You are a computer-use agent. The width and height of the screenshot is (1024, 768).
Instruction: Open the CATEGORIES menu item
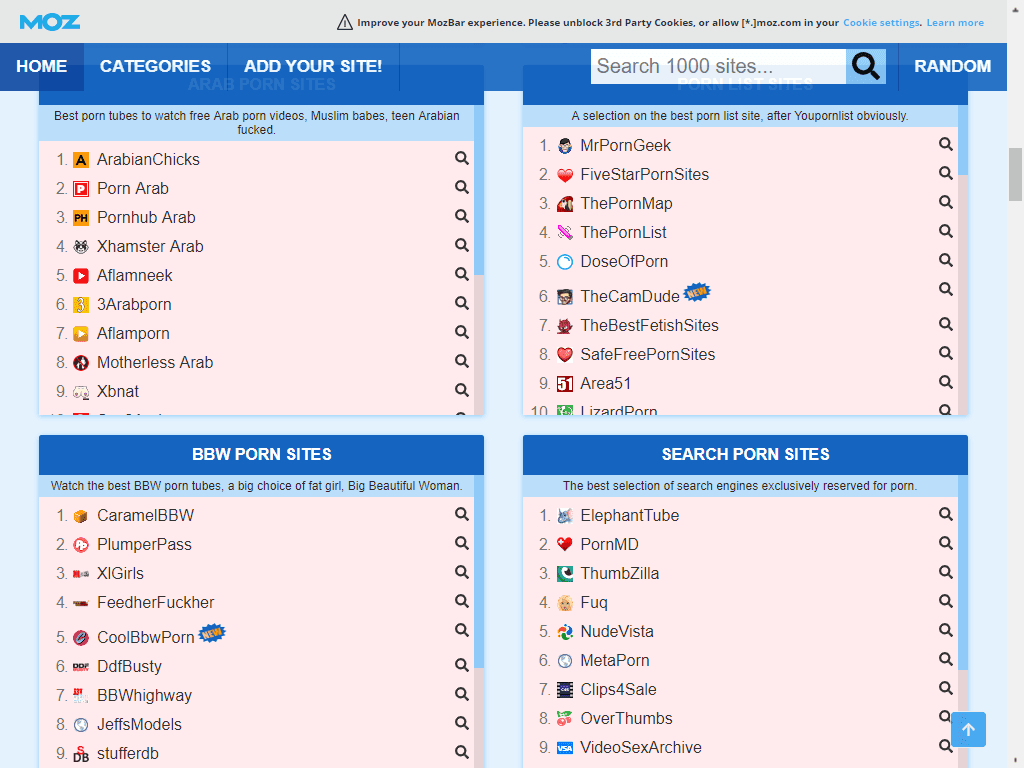(155, 67)
